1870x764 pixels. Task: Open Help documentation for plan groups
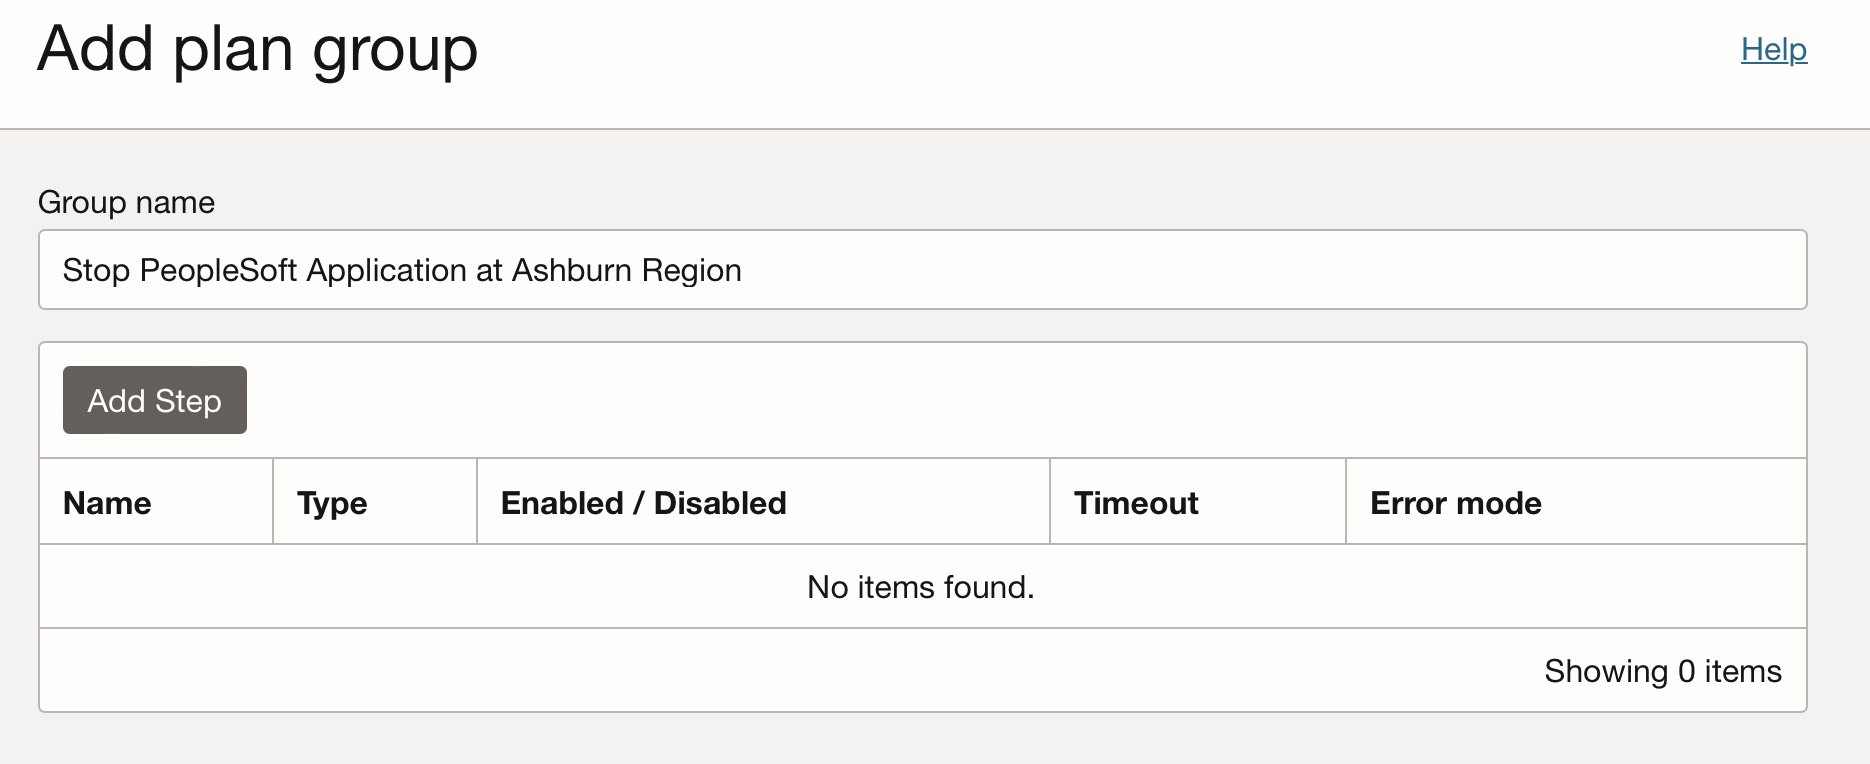pyautogui.click(x=1773, y=49)
